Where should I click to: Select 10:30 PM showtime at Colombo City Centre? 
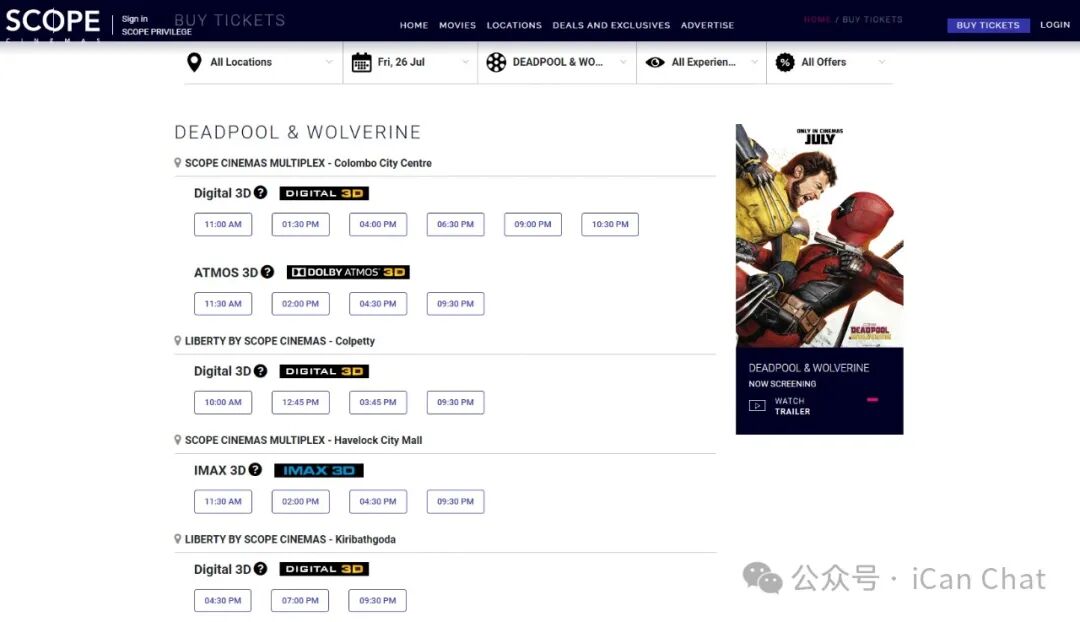tap(610, 225)
